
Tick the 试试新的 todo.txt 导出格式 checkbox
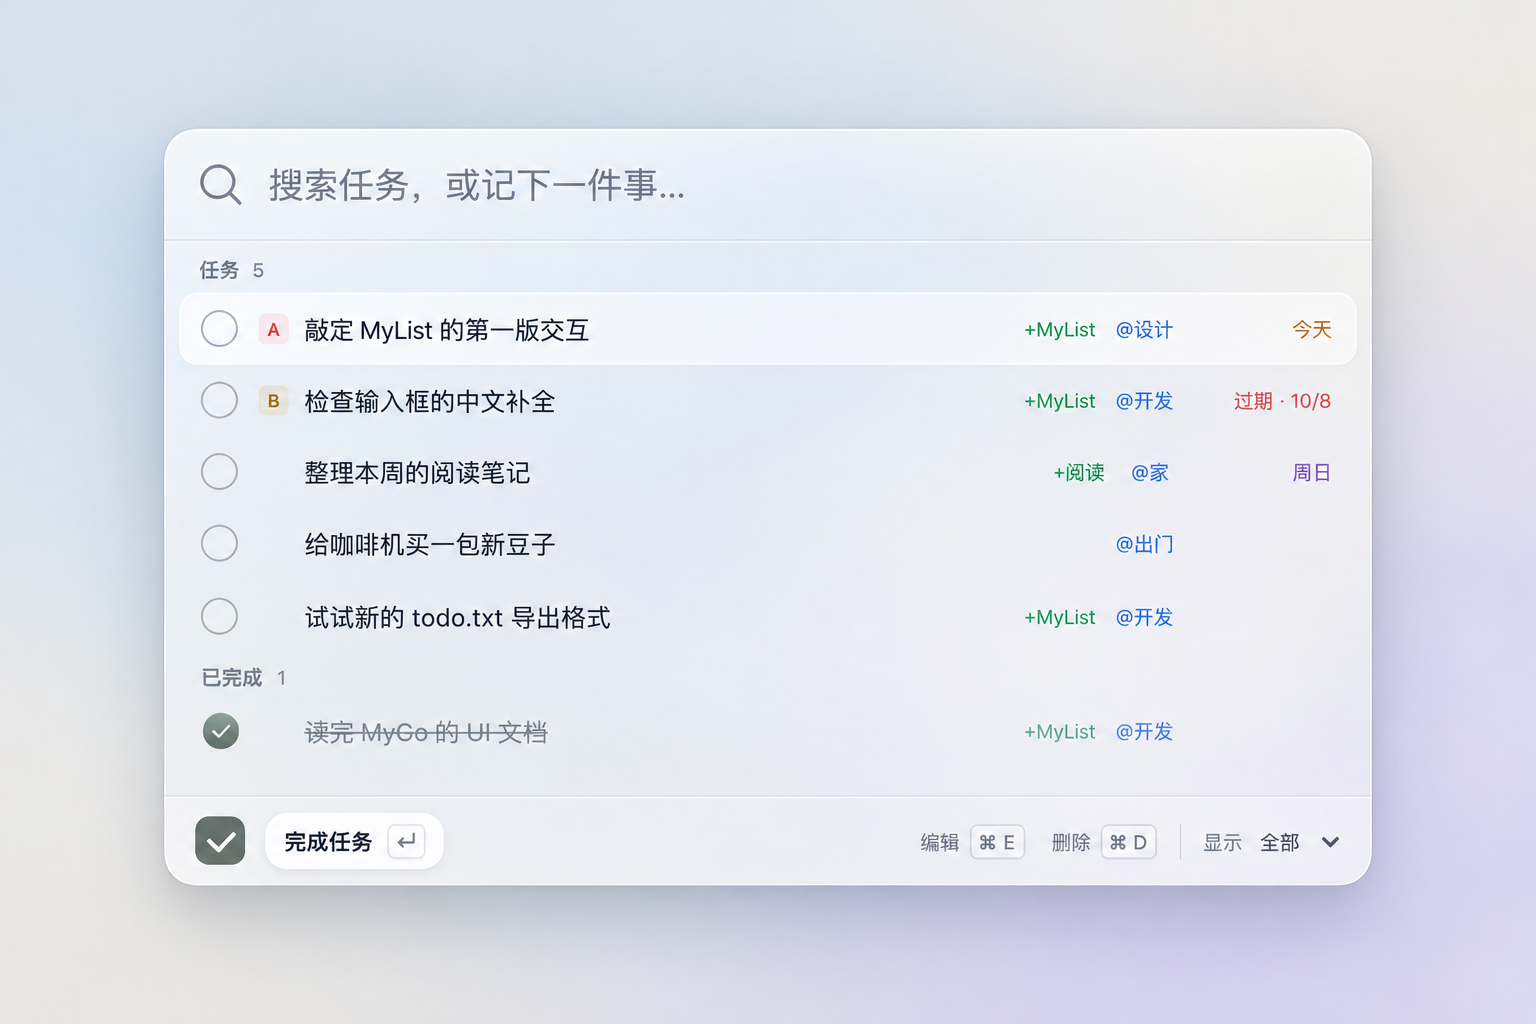(219, 617)
